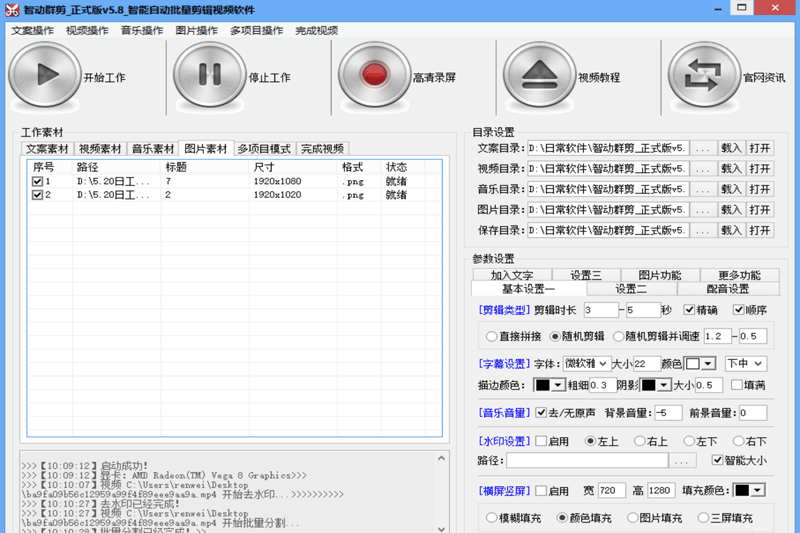The width and height of the screenshot is (800, 533).
Task: Select the 直接拼接 radio option
Action: click(492, 336)
